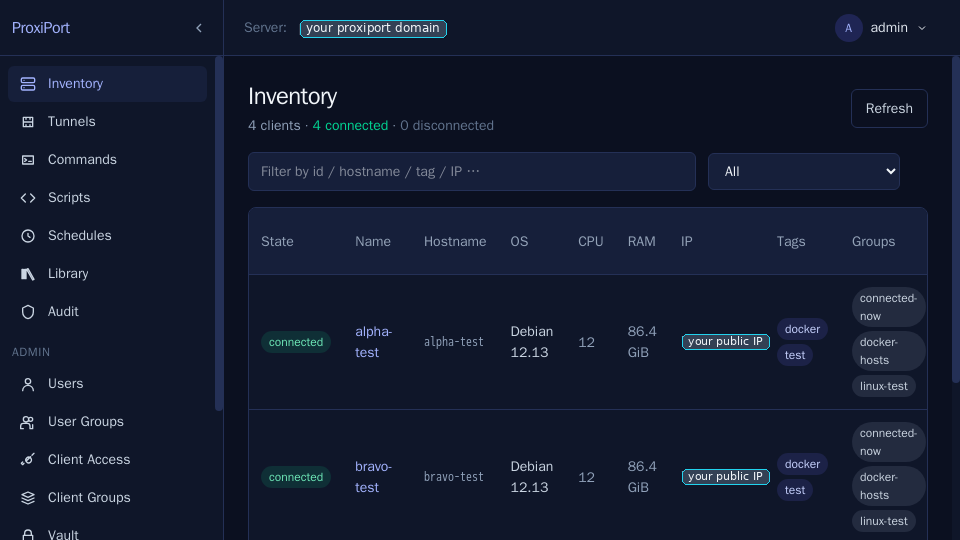960x540 pixels.
Task: Open the All state filter dropdown
Action: tap(803, 171)
